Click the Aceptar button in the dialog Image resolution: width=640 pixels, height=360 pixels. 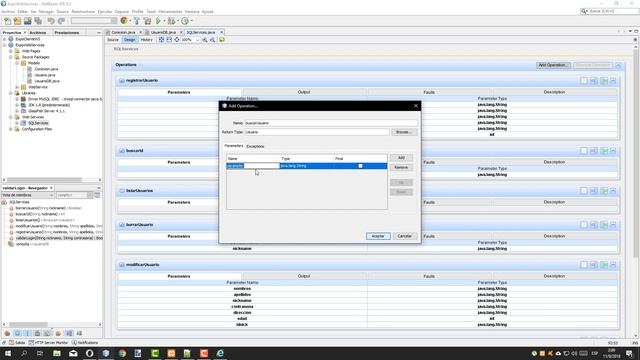[378, 236]
